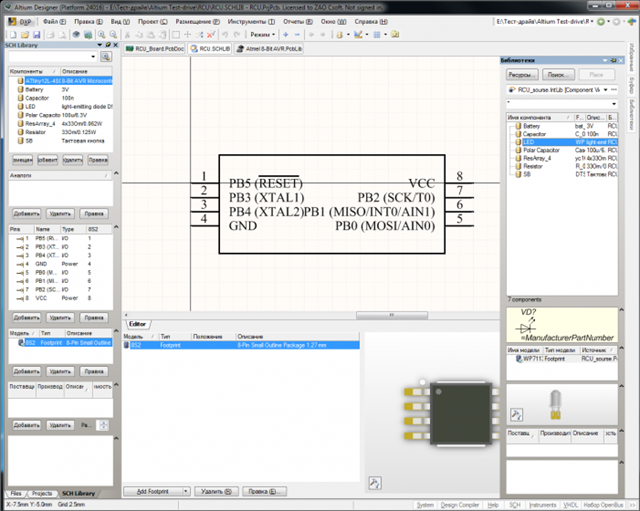Click the VD? LED symbol preview
This screenshot has width=640, height=511.
tap(562, 325)
